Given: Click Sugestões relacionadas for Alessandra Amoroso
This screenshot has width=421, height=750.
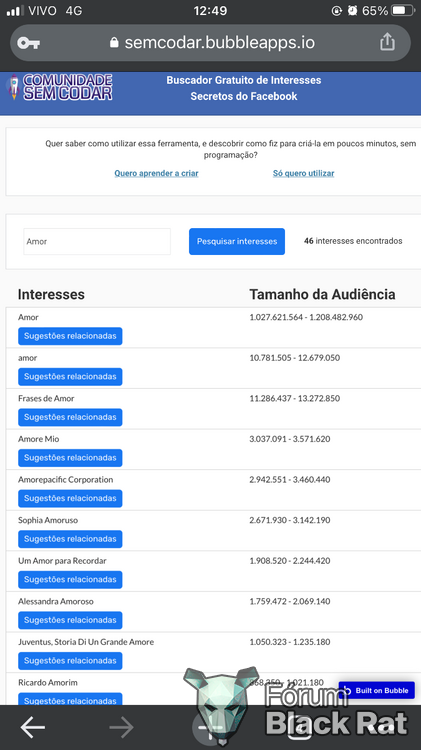Looking at the screenshot, I should pos(70,620).
